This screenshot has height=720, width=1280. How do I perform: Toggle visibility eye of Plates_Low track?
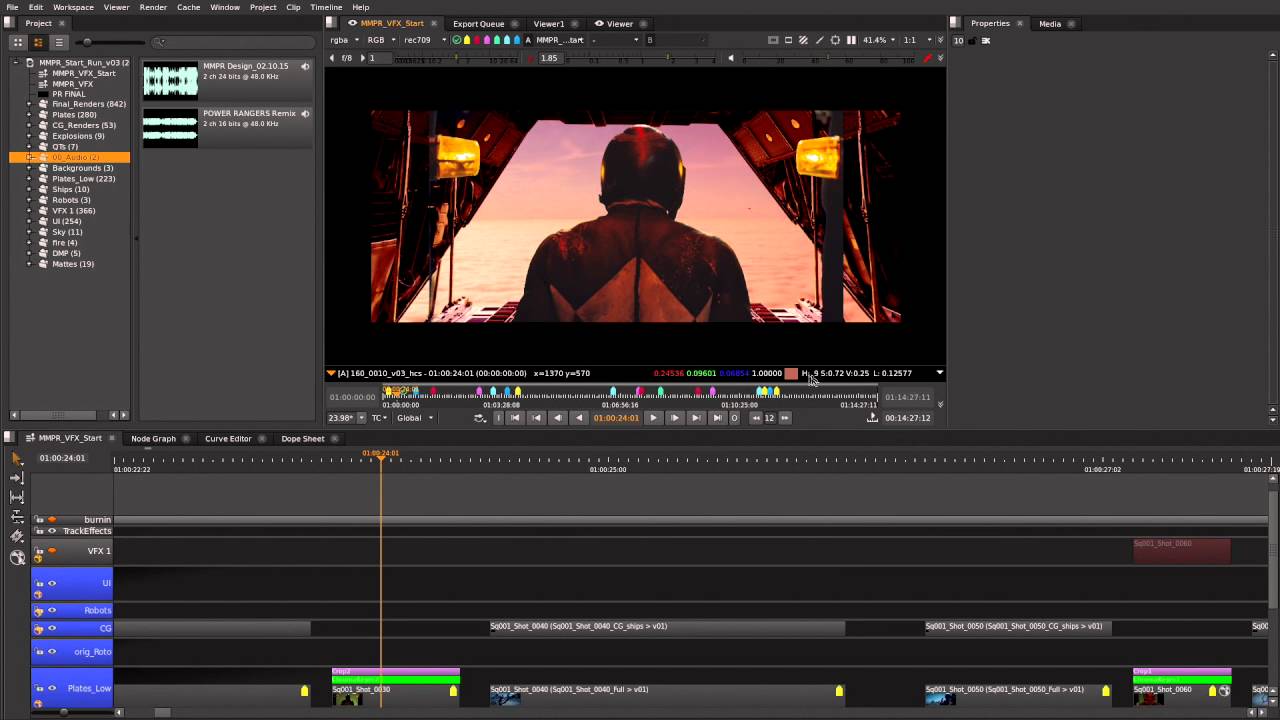click(x=52, y=688)
